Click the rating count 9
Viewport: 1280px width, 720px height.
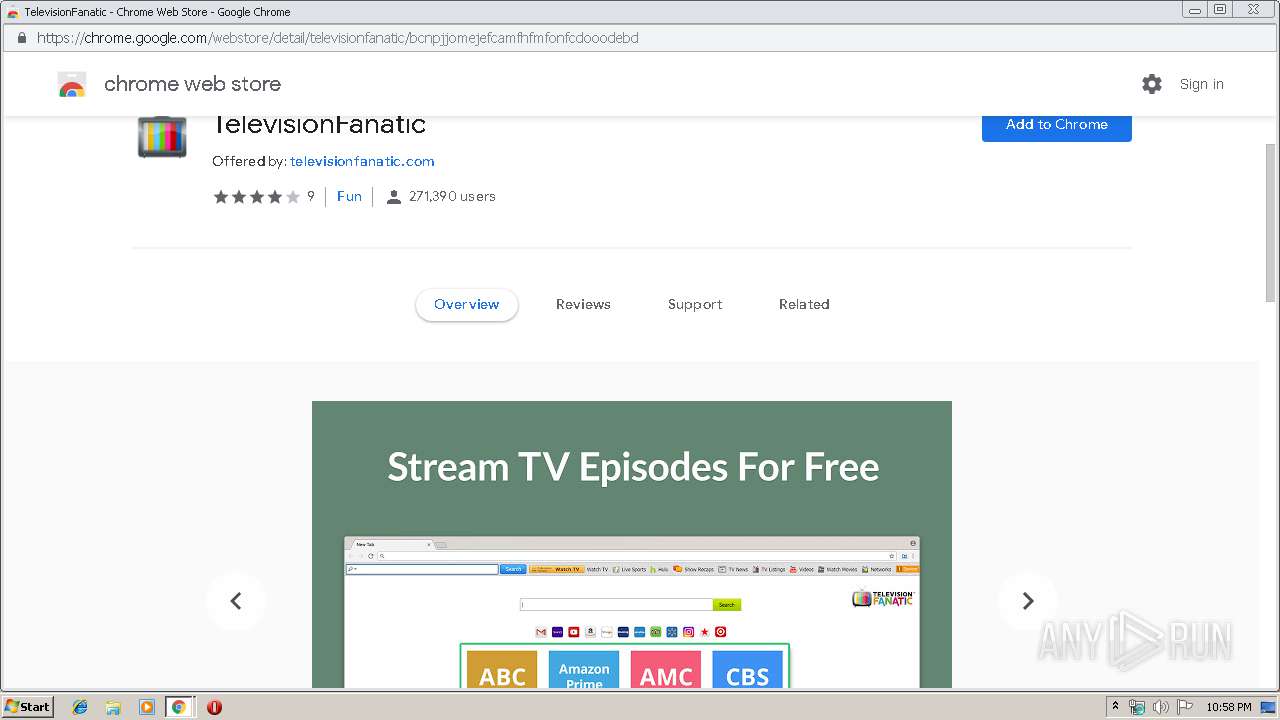[311, 197]
